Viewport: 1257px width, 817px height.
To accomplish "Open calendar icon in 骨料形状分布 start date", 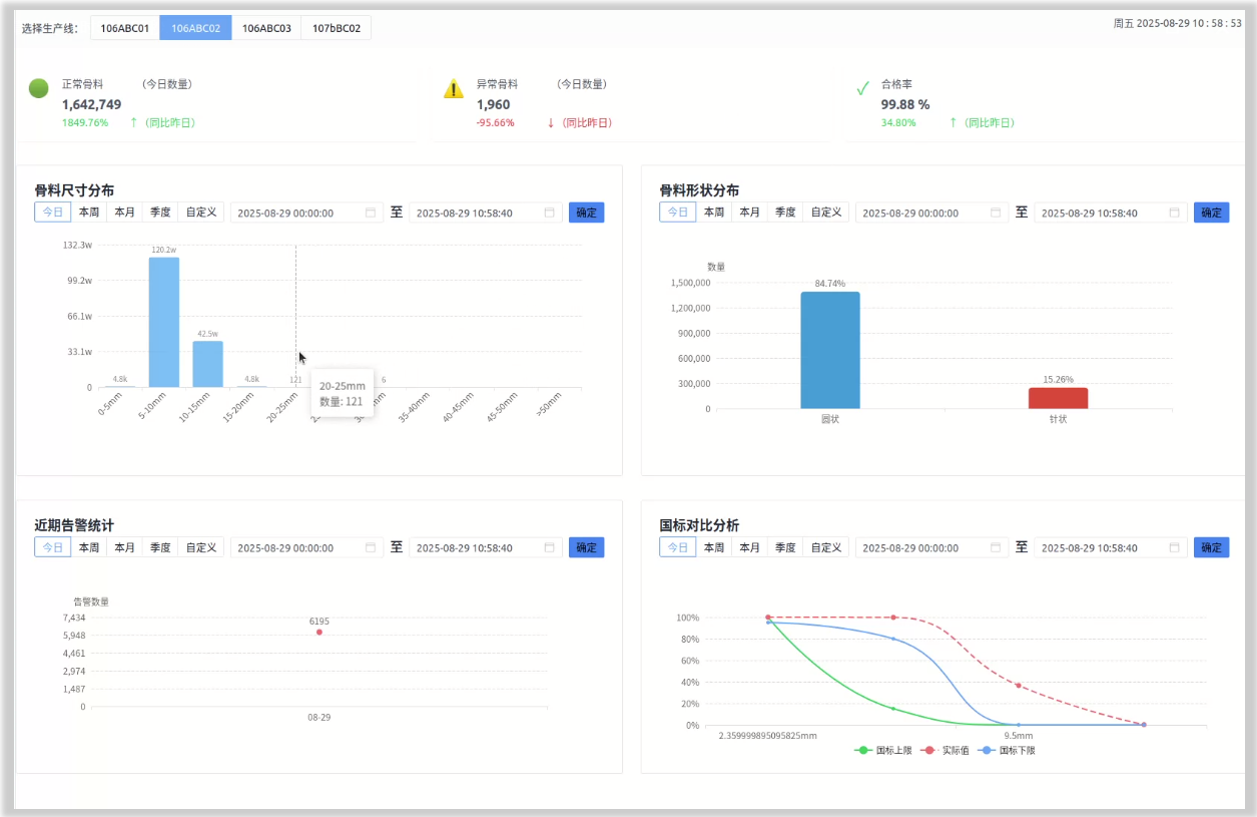I will [x=995, y=213].
